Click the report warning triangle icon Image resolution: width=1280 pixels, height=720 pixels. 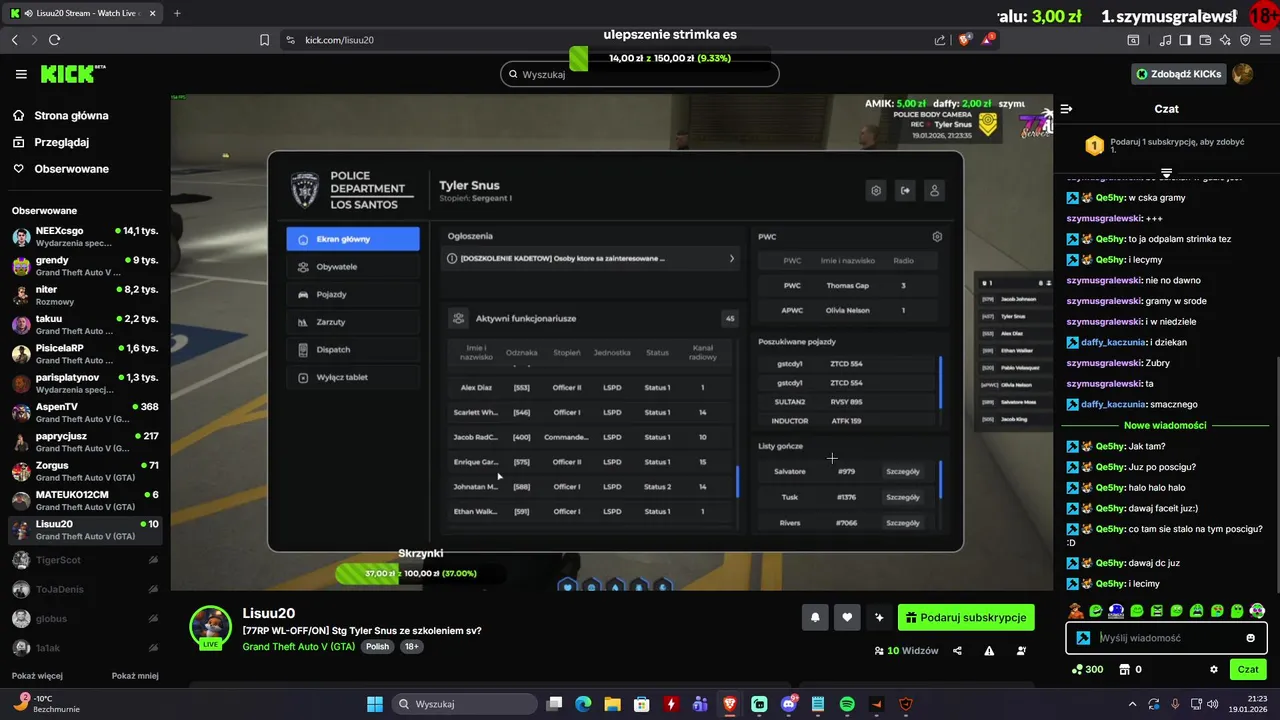(x=989, y=651)
